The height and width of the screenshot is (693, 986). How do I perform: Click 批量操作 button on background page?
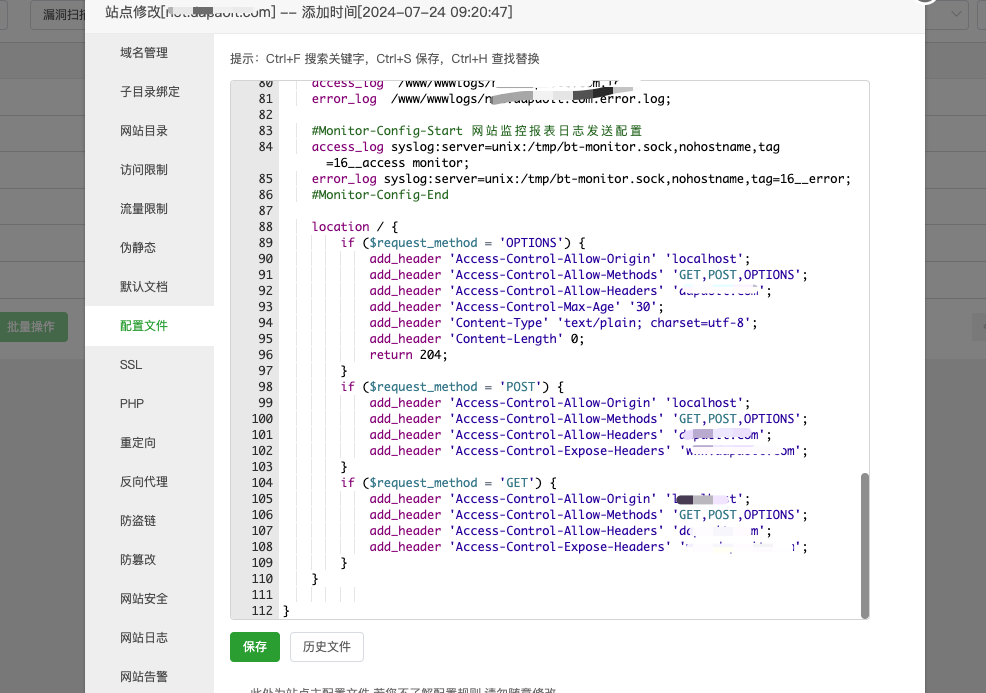tap(33, 327)
